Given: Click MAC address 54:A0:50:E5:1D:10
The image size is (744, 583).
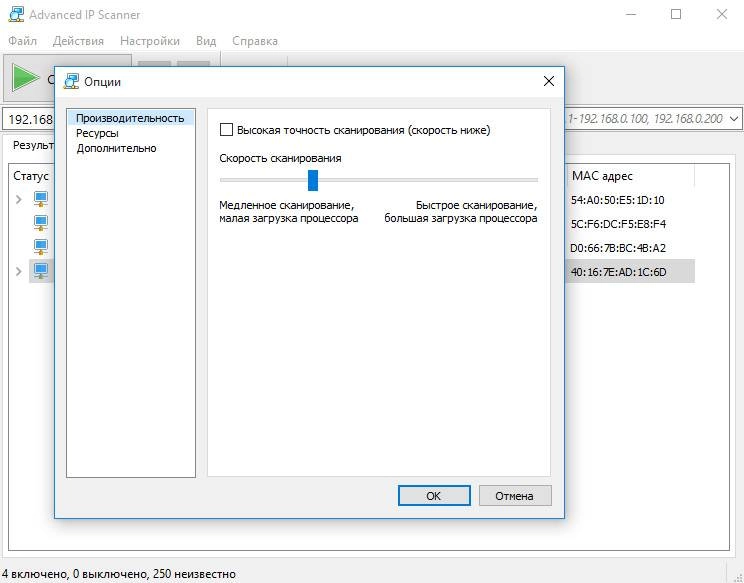Looking at the screenshot, I should (x=617, y=200).
